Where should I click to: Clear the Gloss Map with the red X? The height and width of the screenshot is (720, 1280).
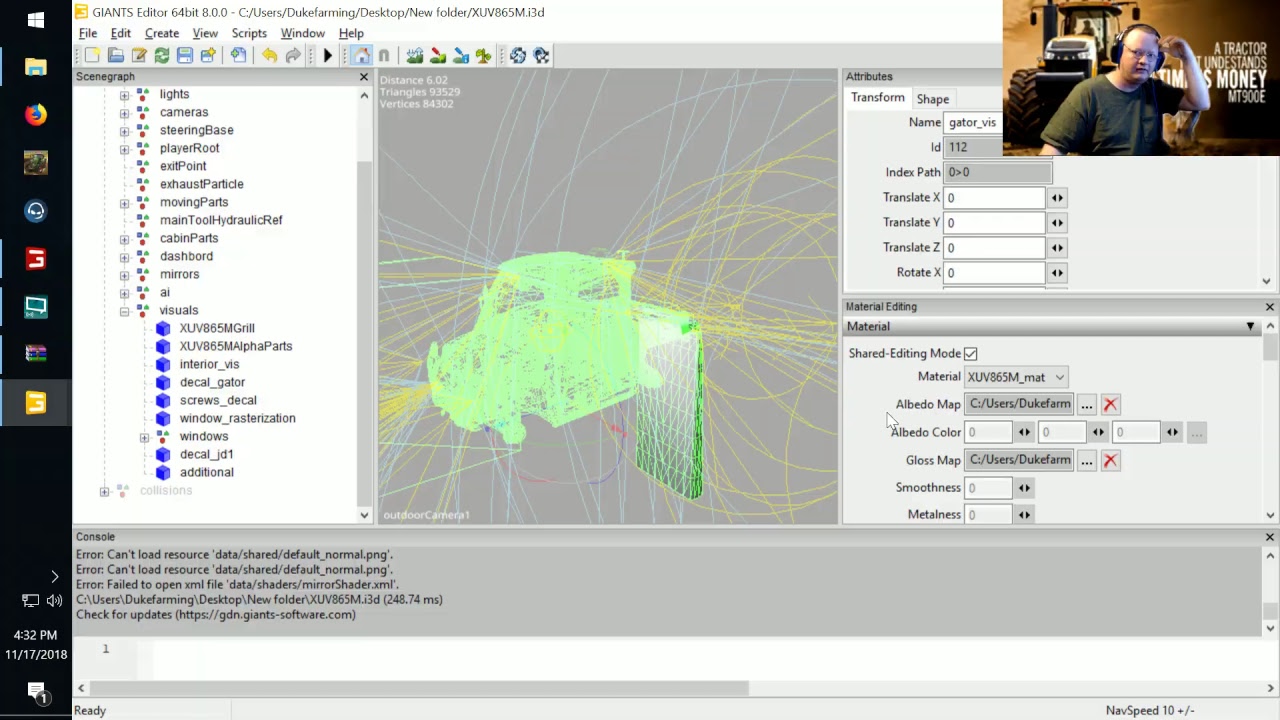[1110, 460]
